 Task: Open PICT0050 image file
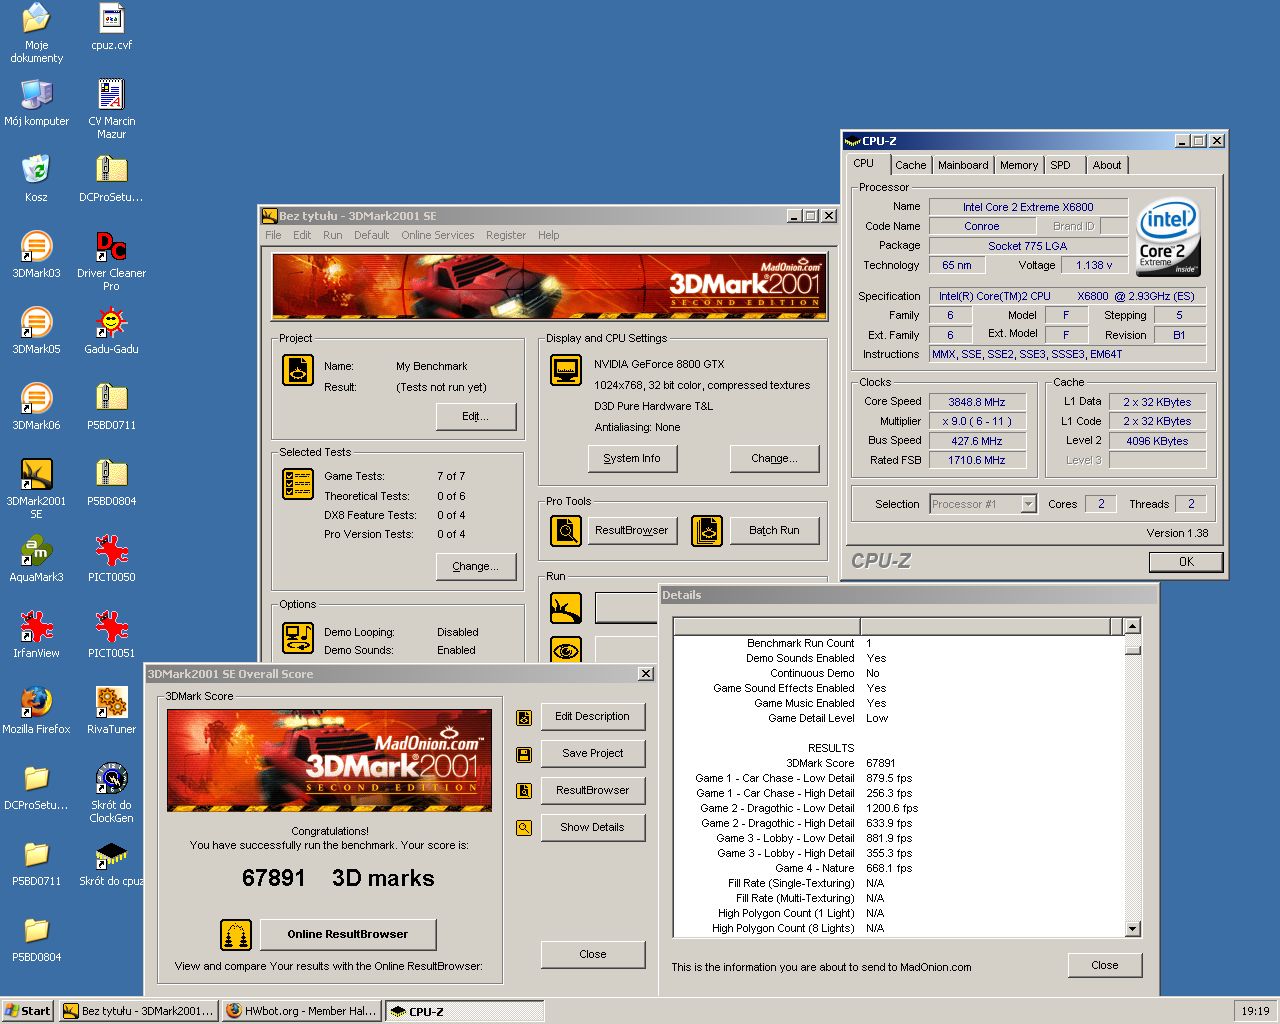tap(111, 558)
